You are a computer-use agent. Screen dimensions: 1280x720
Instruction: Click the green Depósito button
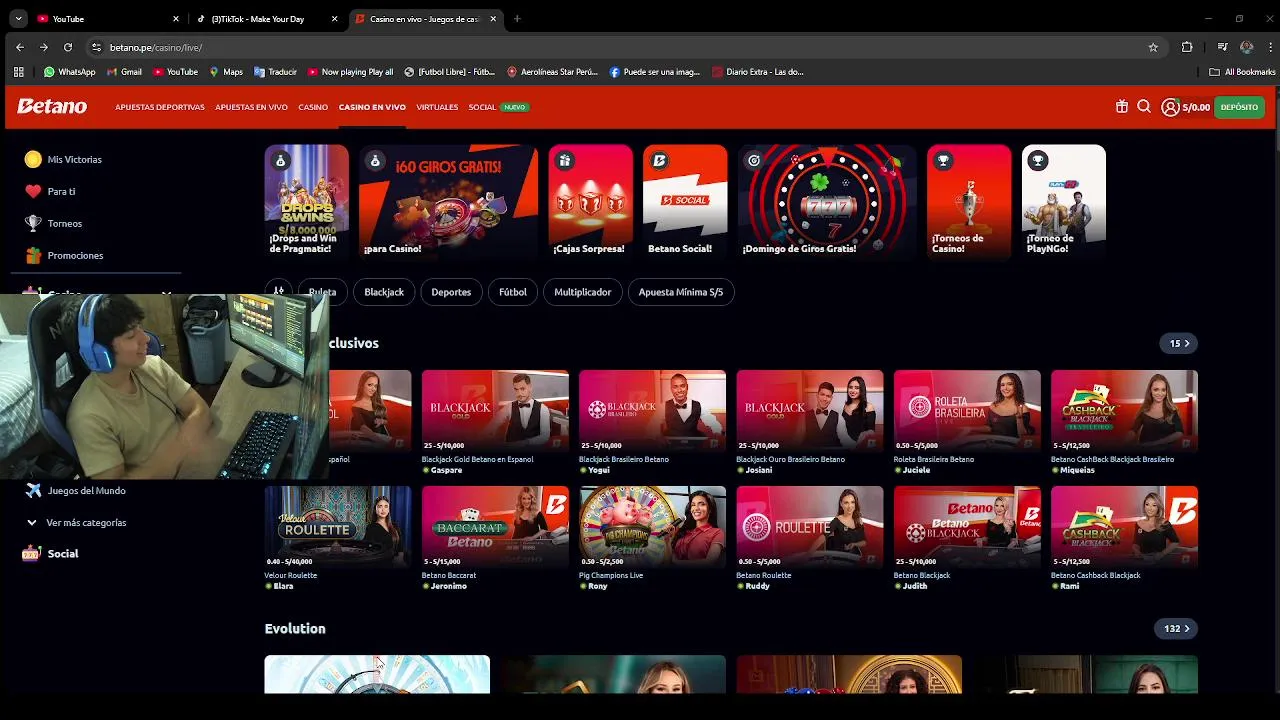click(1239, 107)
